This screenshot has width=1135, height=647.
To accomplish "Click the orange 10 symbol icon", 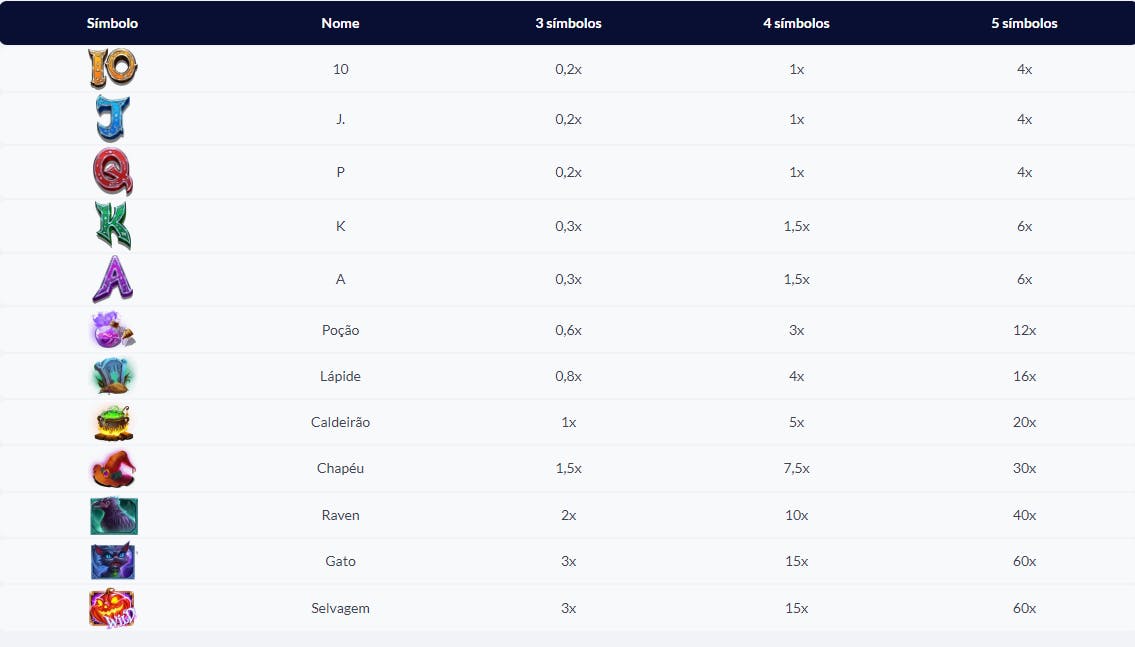I will tap(113, 68).
